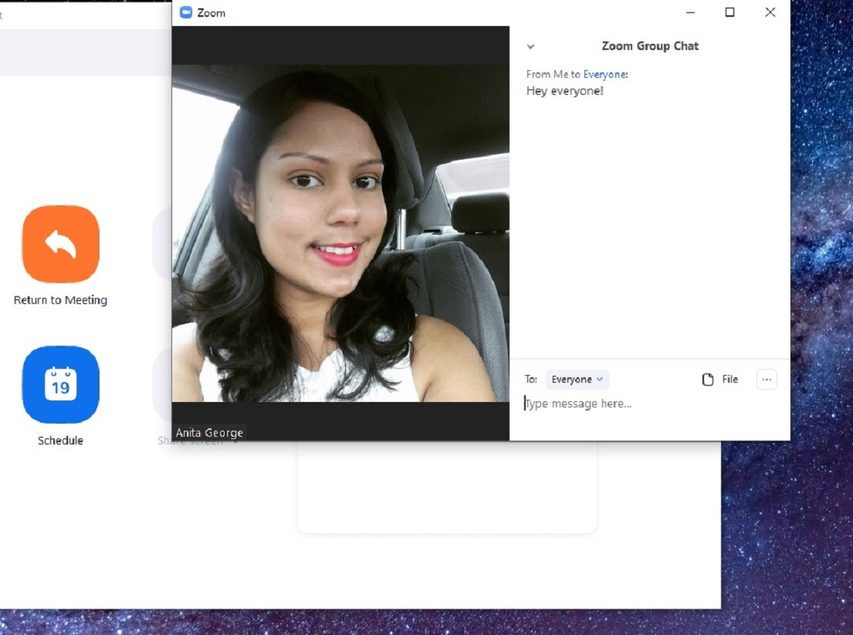853x635 pixels.
Task: Click the Type message here input field
Action: click(650, 404)
